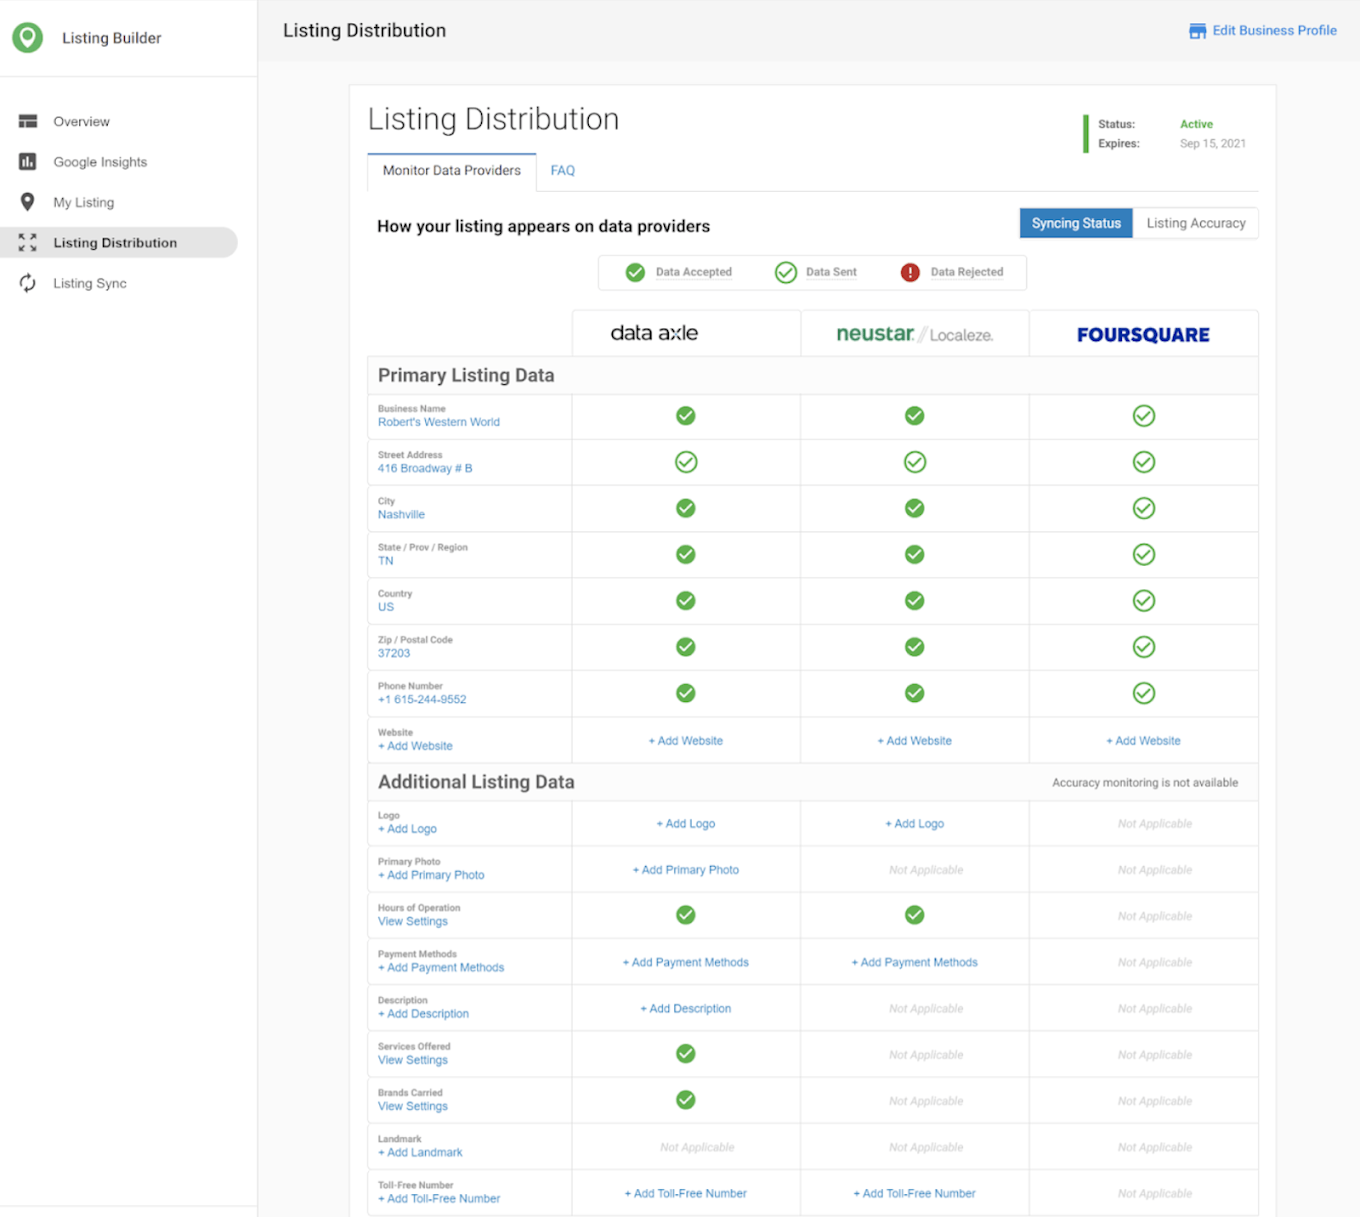Click the Listing Builder logo icon
The width and height of the screenshot is (1360, 1217).
click(x=28, y=38)
